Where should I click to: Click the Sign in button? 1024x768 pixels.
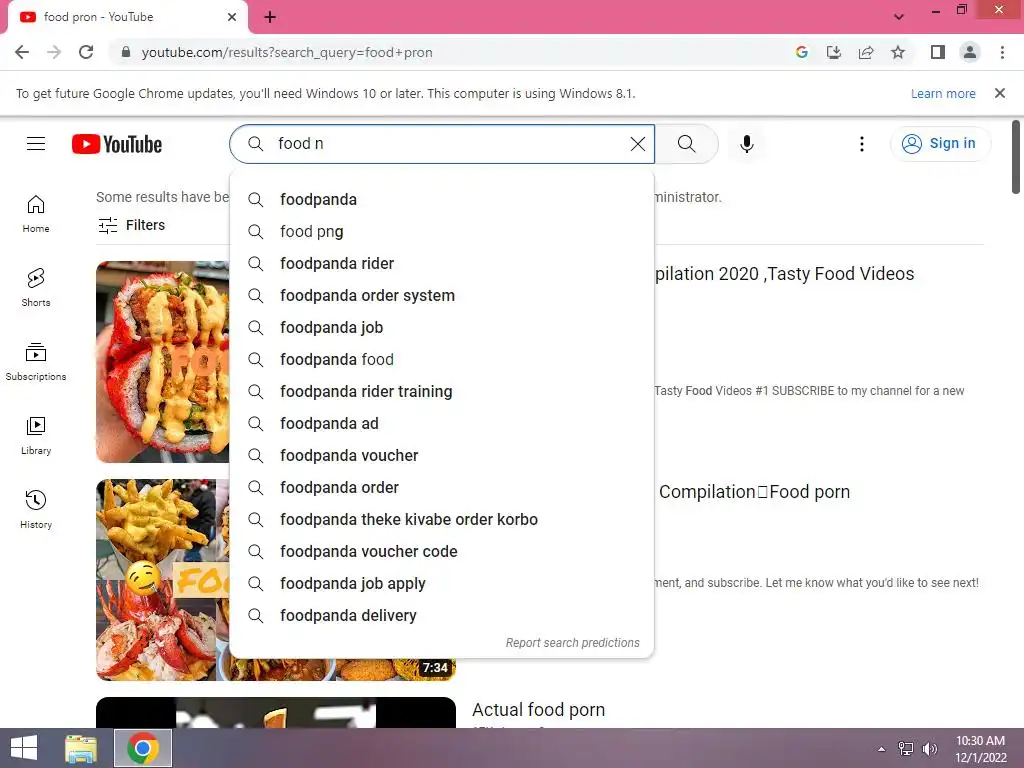coord(940,144)
